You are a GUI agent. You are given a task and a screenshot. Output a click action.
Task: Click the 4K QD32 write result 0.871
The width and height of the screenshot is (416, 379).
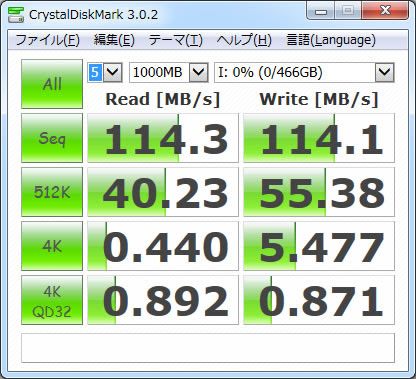click(319, 300)
